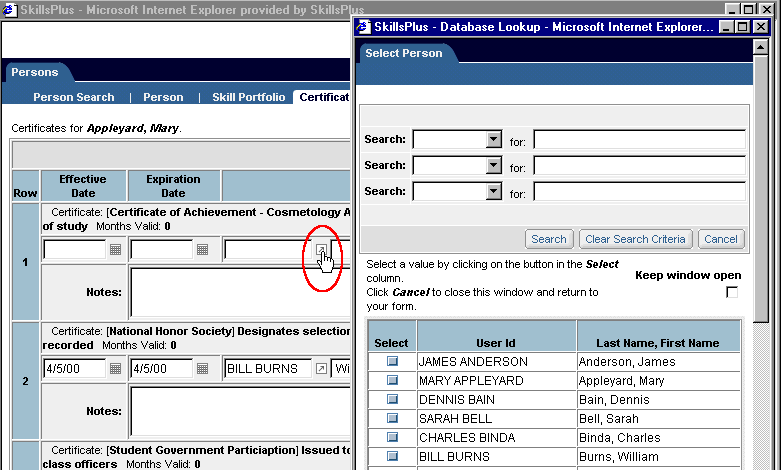Click Internet Explorer icon in Database Lookup title bar

pos(364,27)
